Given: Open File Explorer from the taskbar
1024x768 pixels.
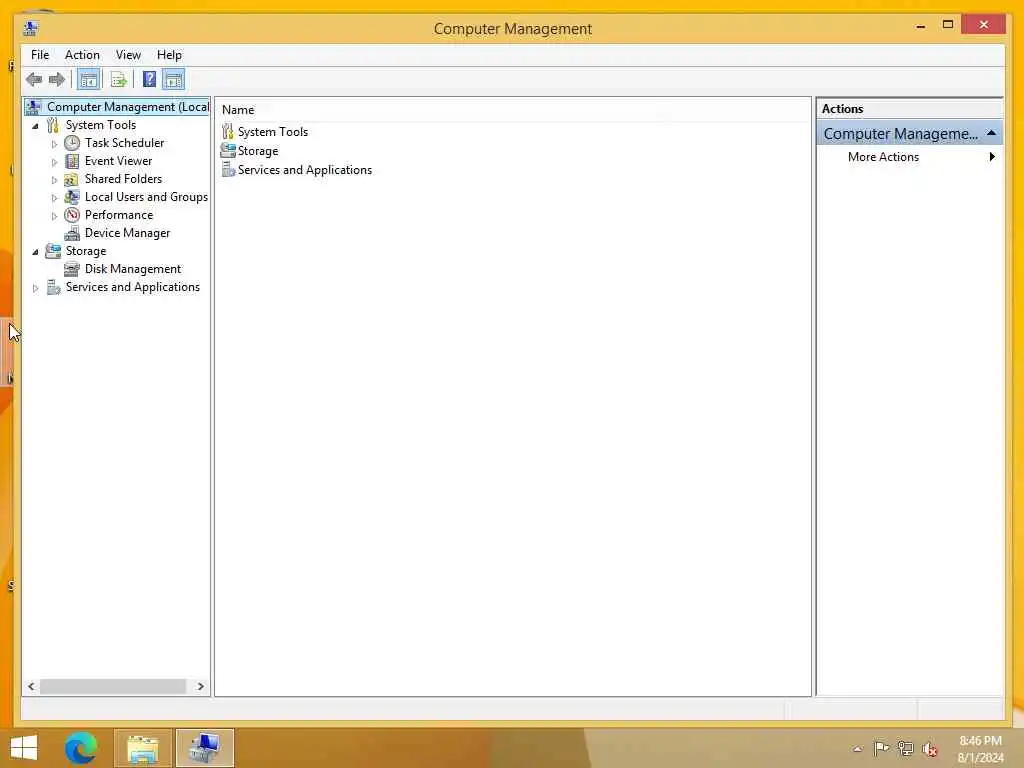Looking at the screenshot, I should 143,748.
